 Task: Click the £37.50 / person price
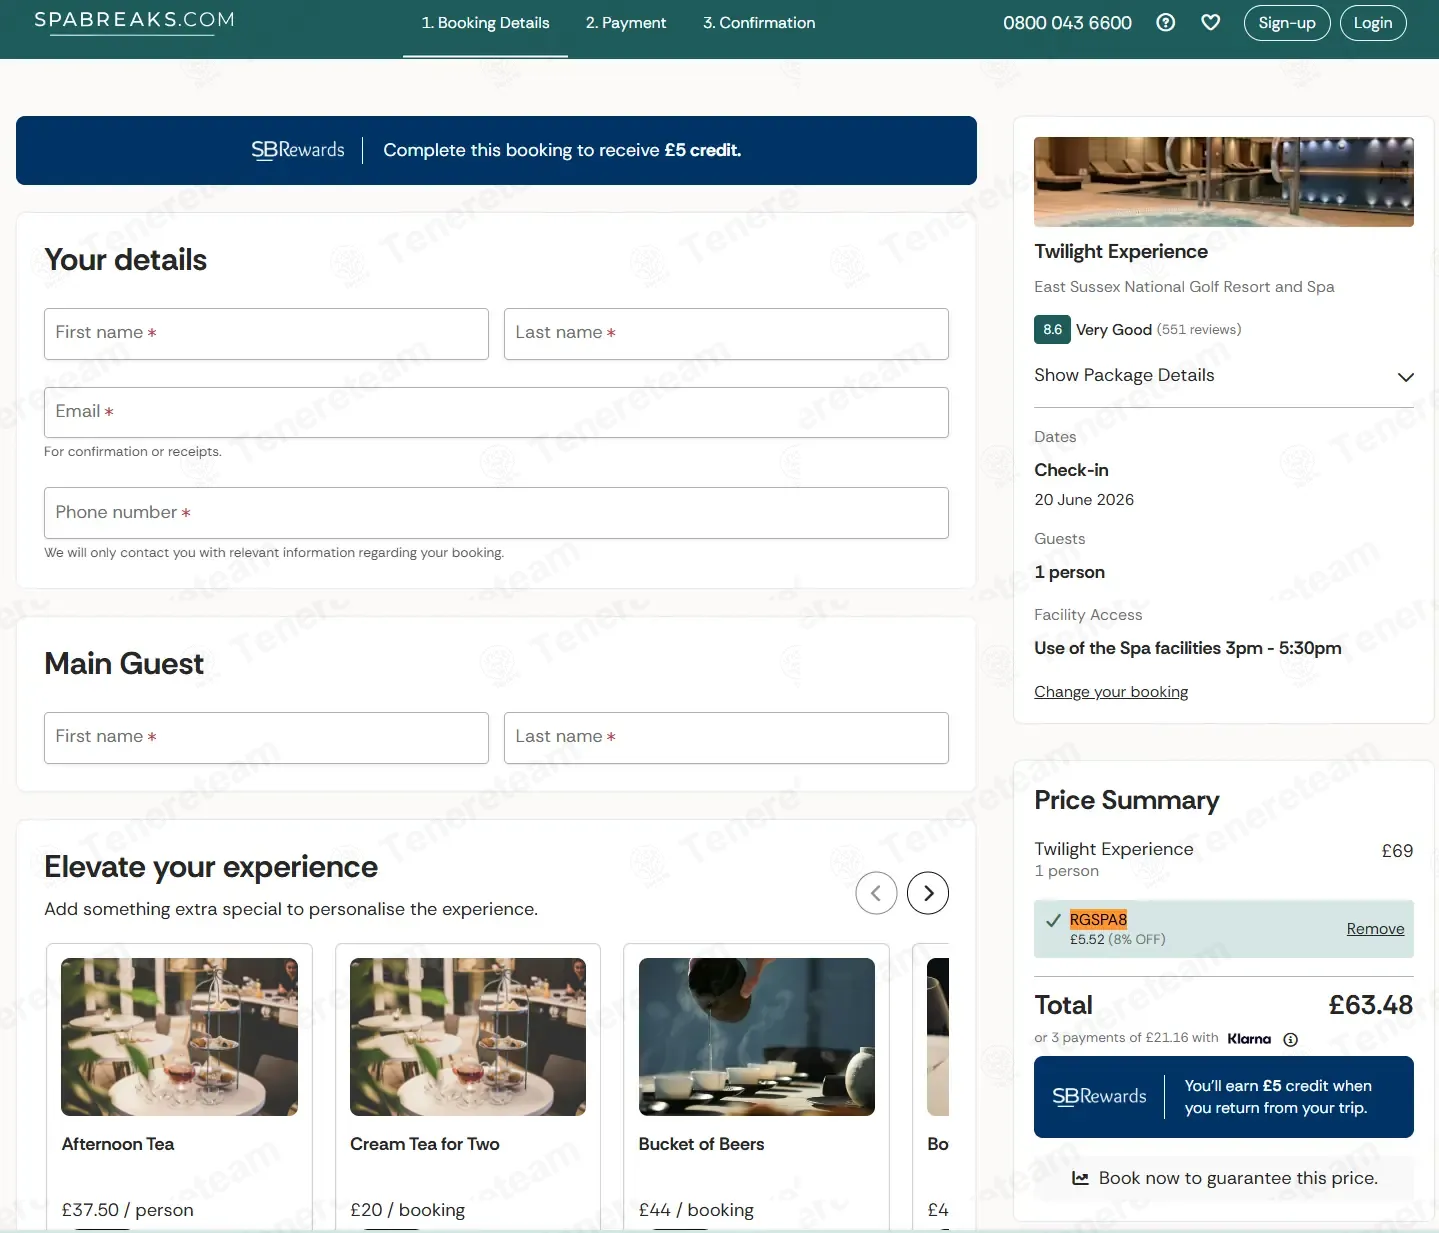[128, 1210]
